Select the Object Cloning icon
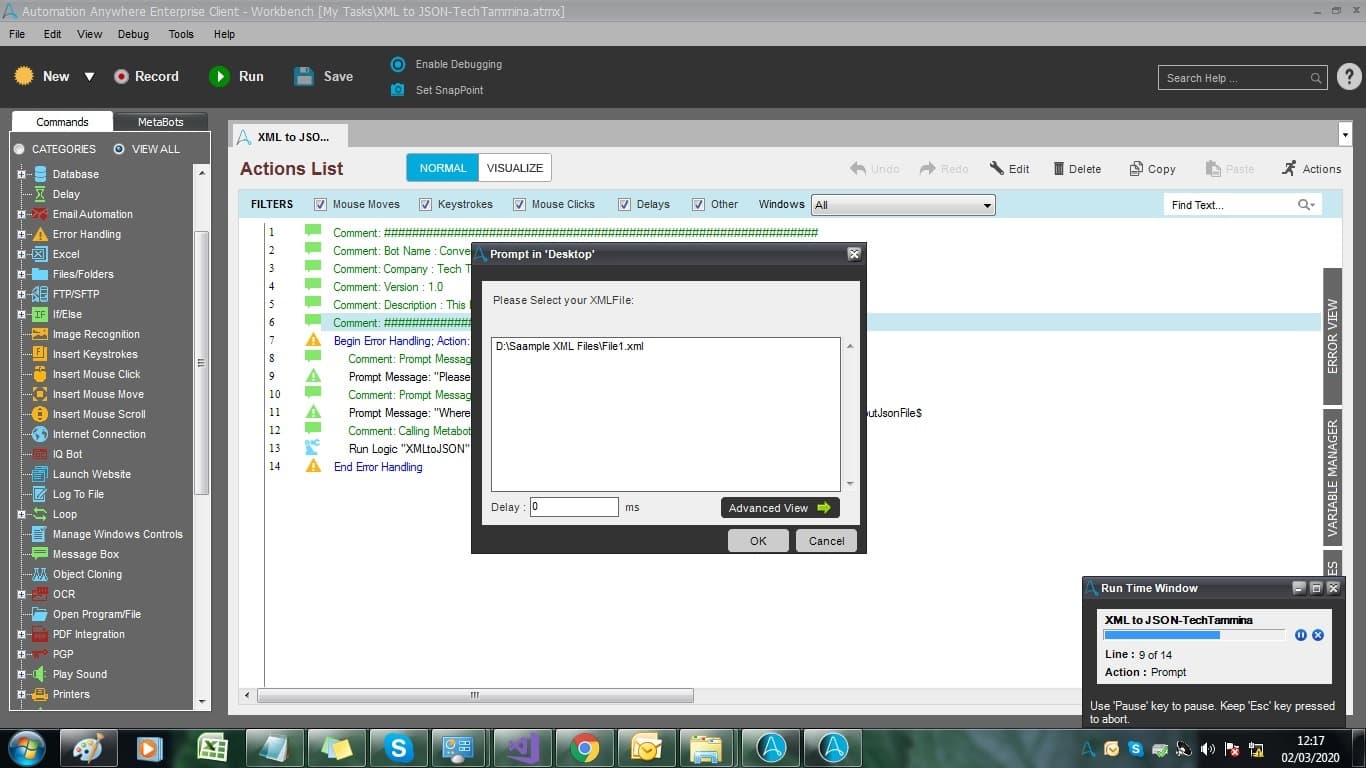The height and width of the screenshot is (768, 1366). tap(40, 574)
